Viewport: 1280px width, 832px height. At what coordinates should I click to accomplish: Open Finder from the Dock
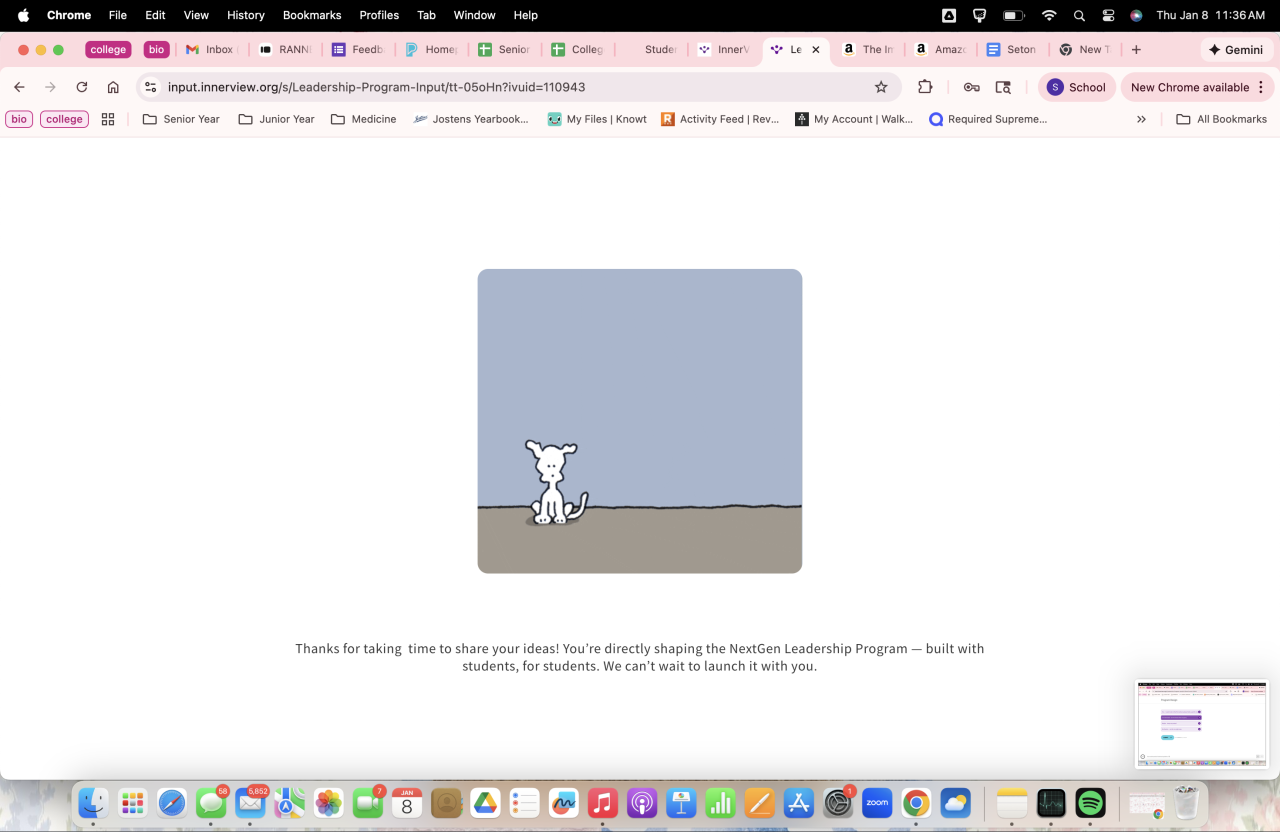93,802
